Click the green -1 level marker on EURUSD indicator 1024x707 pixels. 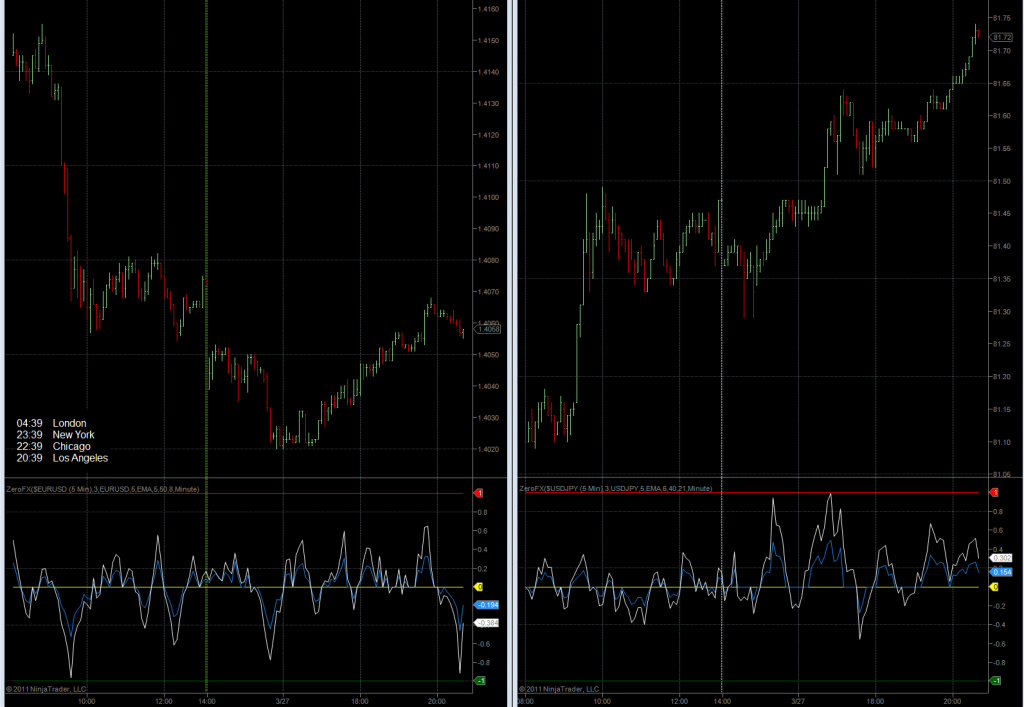477,681
